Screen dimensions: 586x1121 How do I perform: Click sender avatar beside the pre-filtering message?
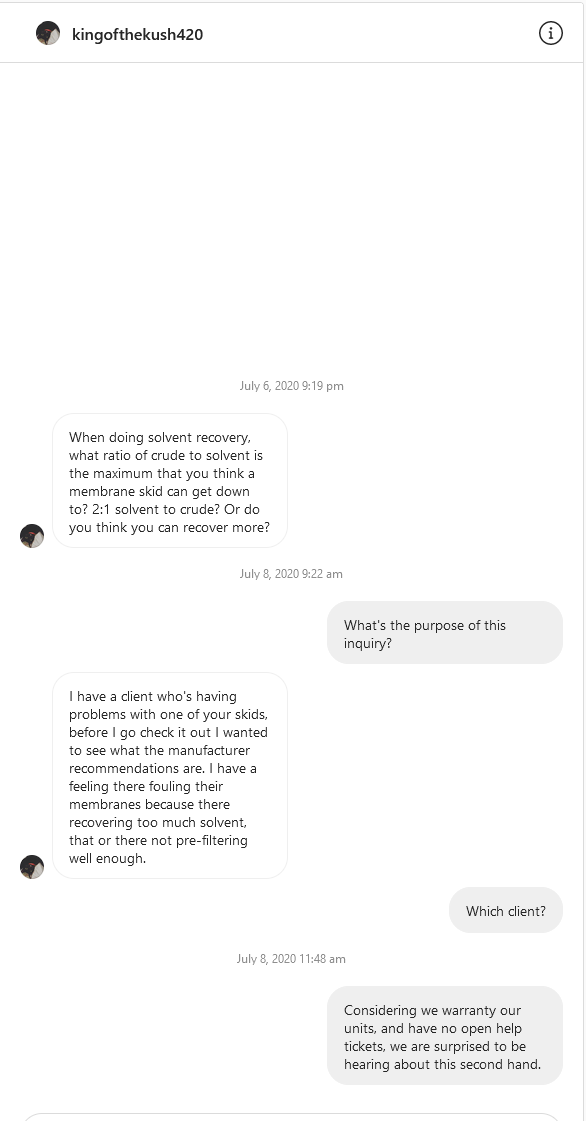pyautogui.click(x=32, y=866)
